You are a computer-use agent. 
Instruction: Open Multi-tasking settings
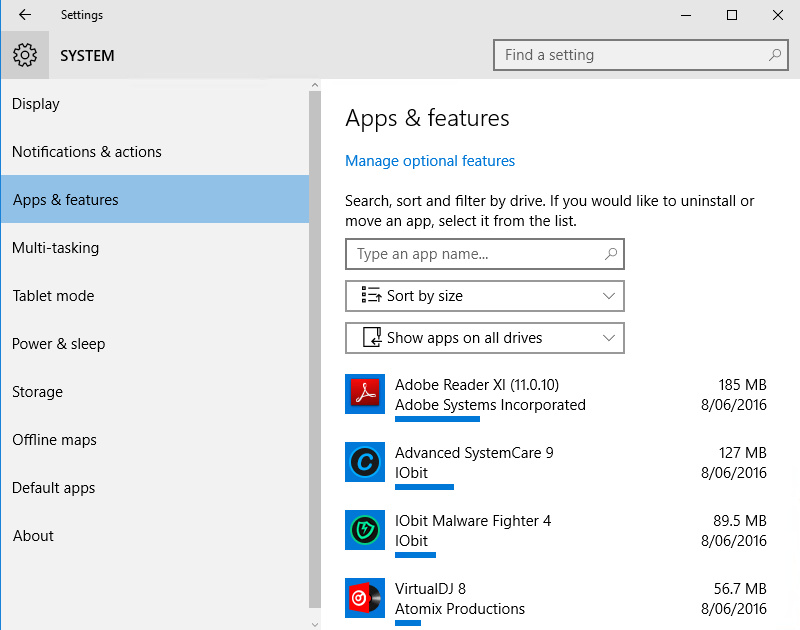155,247
